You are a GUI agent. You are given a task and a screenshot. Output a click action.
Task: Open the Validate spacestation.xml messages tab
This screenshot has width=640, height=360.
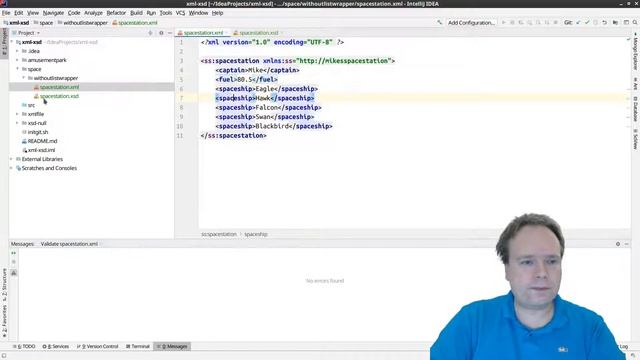click(69, 244)
